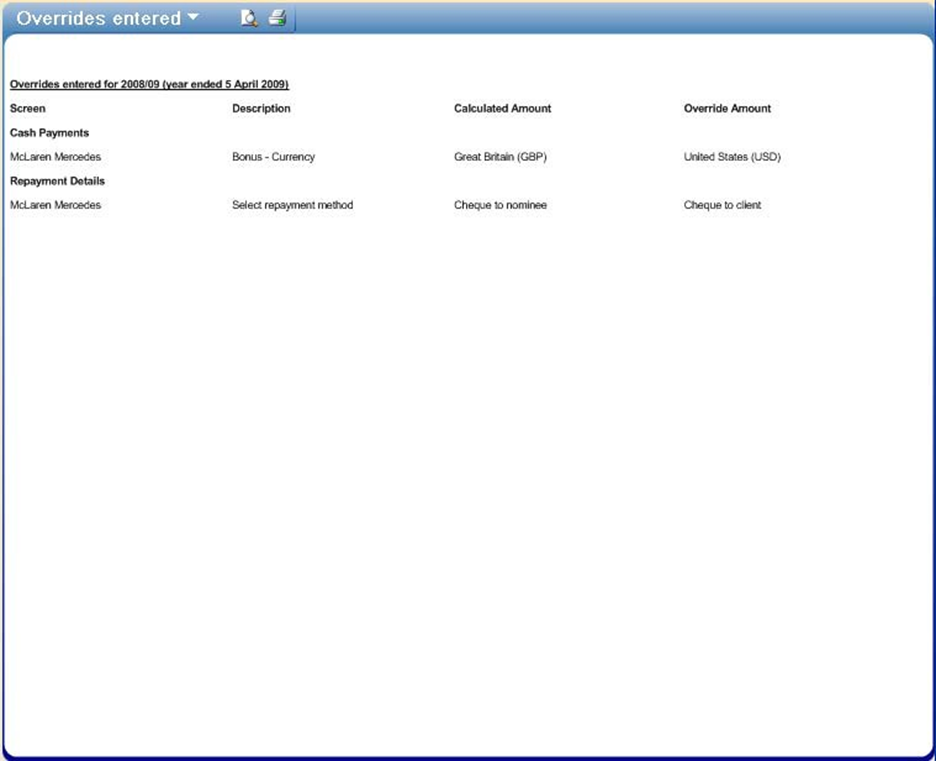Click the 'Great Britain (GBP)' value

(x=500, y=157)
